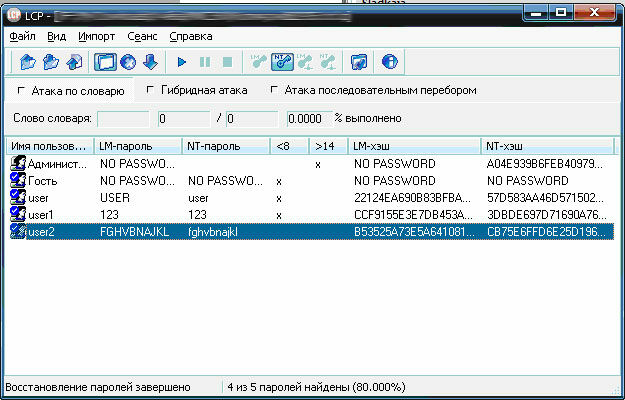Click the Администратор user account icon
Screen dimensions: 625x400
18,163
